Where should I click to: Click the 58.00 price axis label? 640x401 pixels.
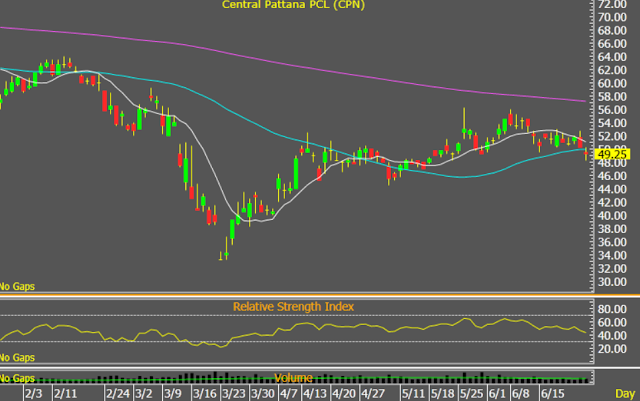pos(612,96)
